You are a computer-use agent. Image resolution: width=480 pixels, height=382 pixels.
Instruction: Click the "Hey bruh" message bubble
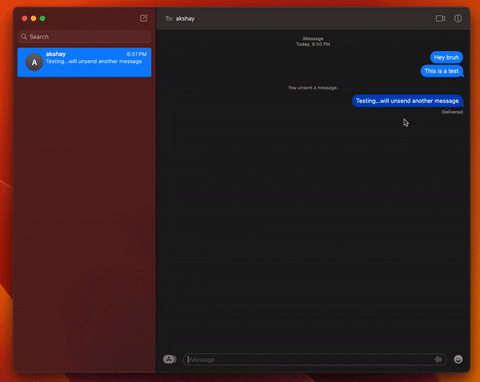(x=446, y=57)
